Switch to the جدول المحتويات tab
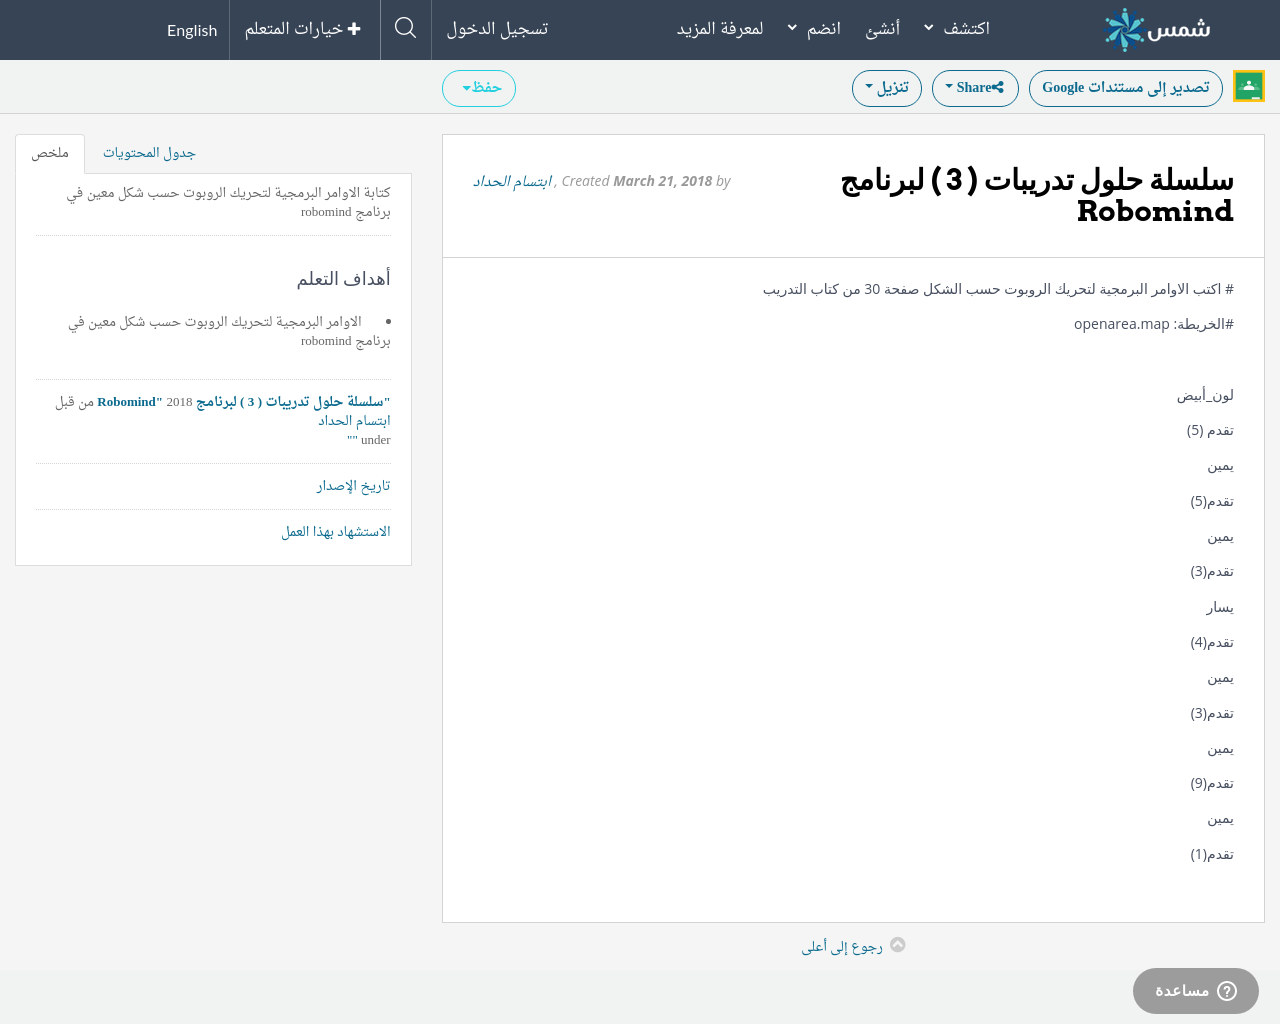1280x1024 pixels. click(x=149, y=153)
